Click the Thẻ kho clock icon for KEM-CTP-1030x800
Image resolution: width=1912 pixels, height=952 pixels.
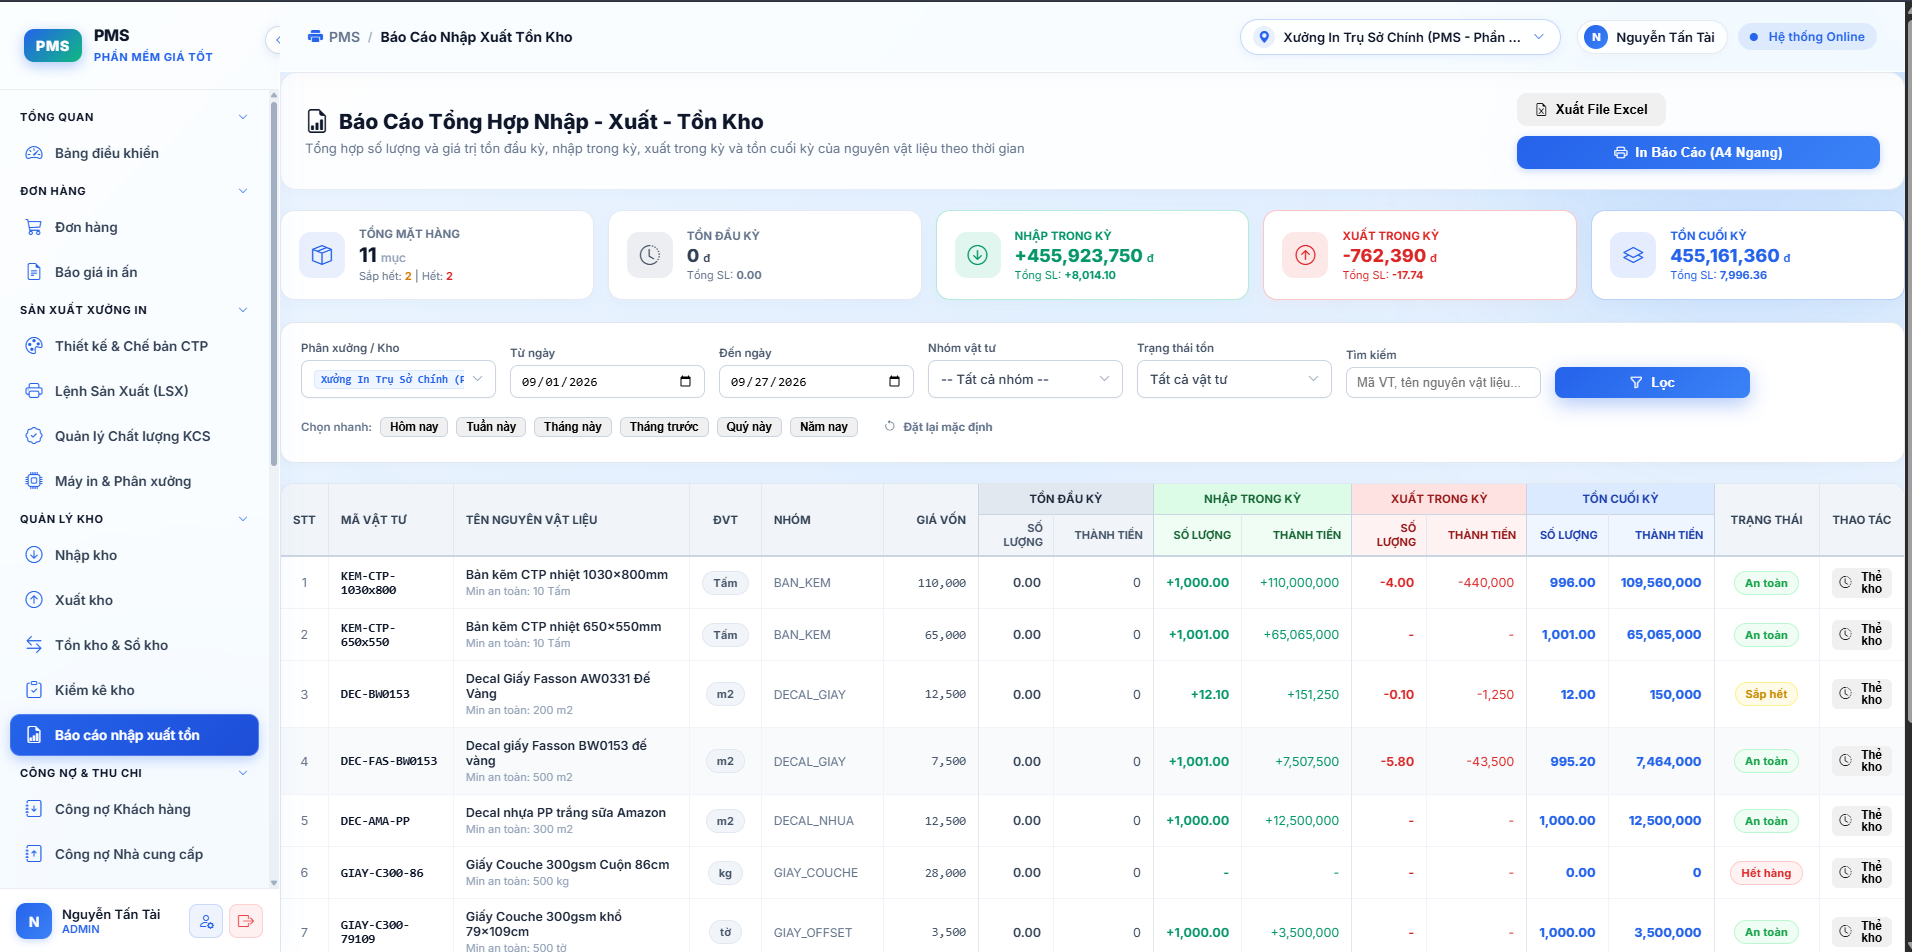pyautogui.click(x=1846, y=582)
